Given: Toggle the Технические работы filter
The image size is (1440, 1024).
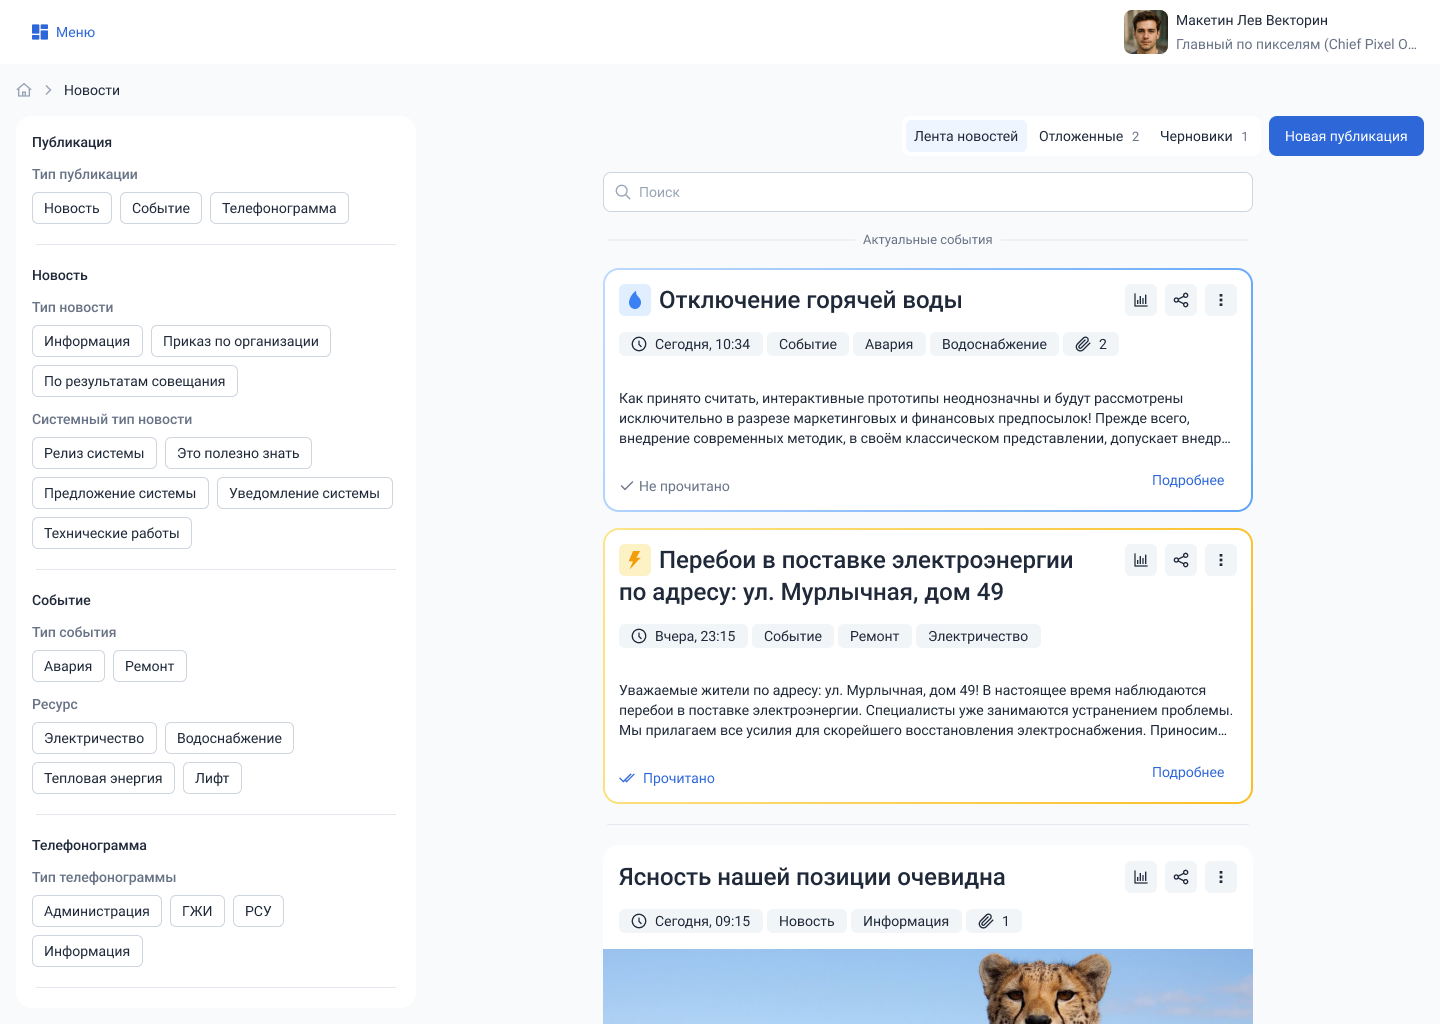Looking at the screenshot, I should [112, 533].
